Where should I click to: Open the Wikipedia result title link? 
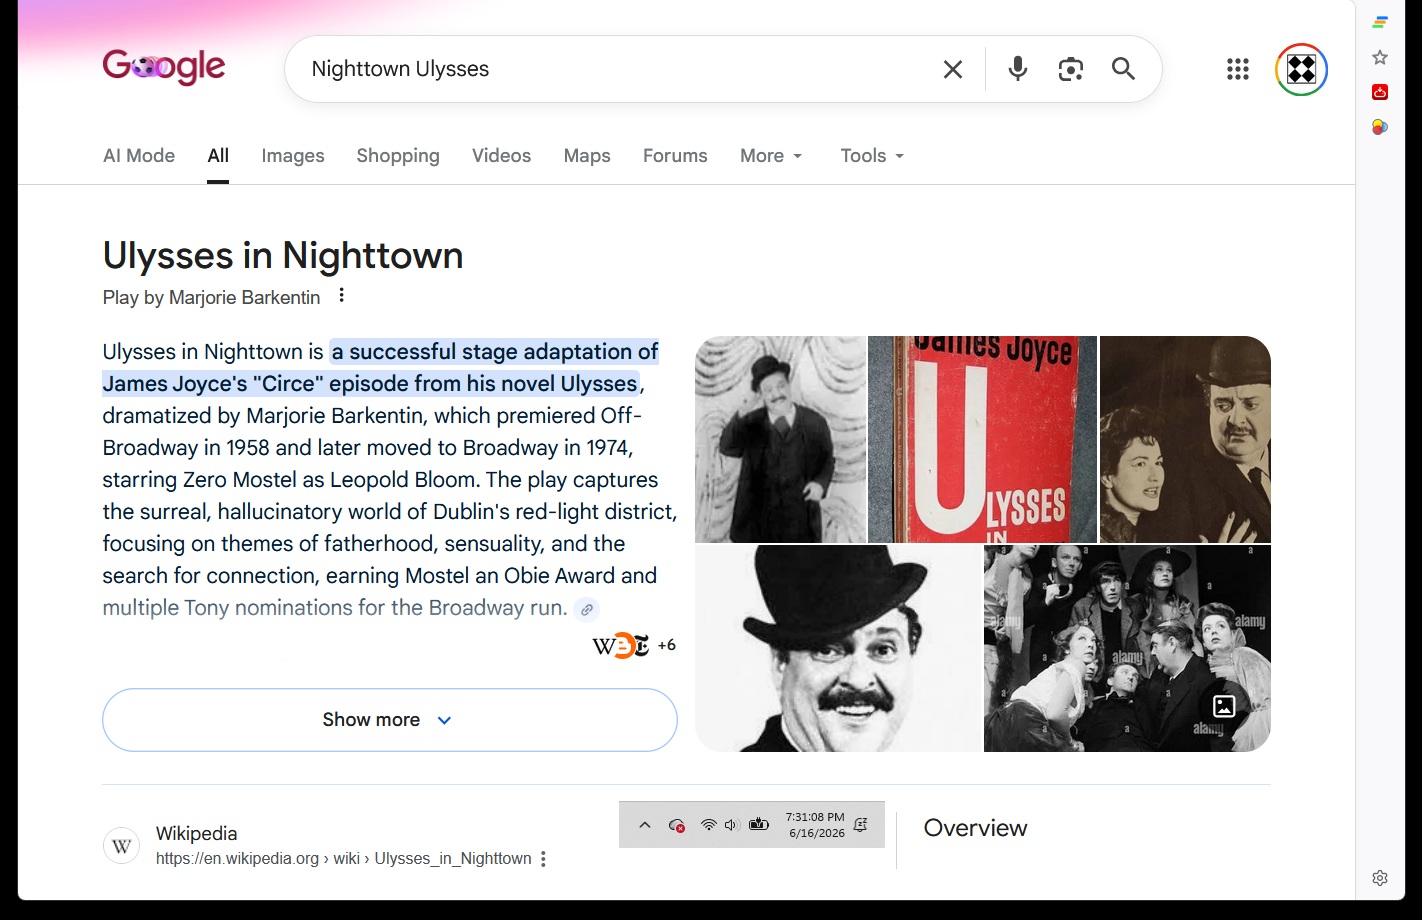click(197, 834)
